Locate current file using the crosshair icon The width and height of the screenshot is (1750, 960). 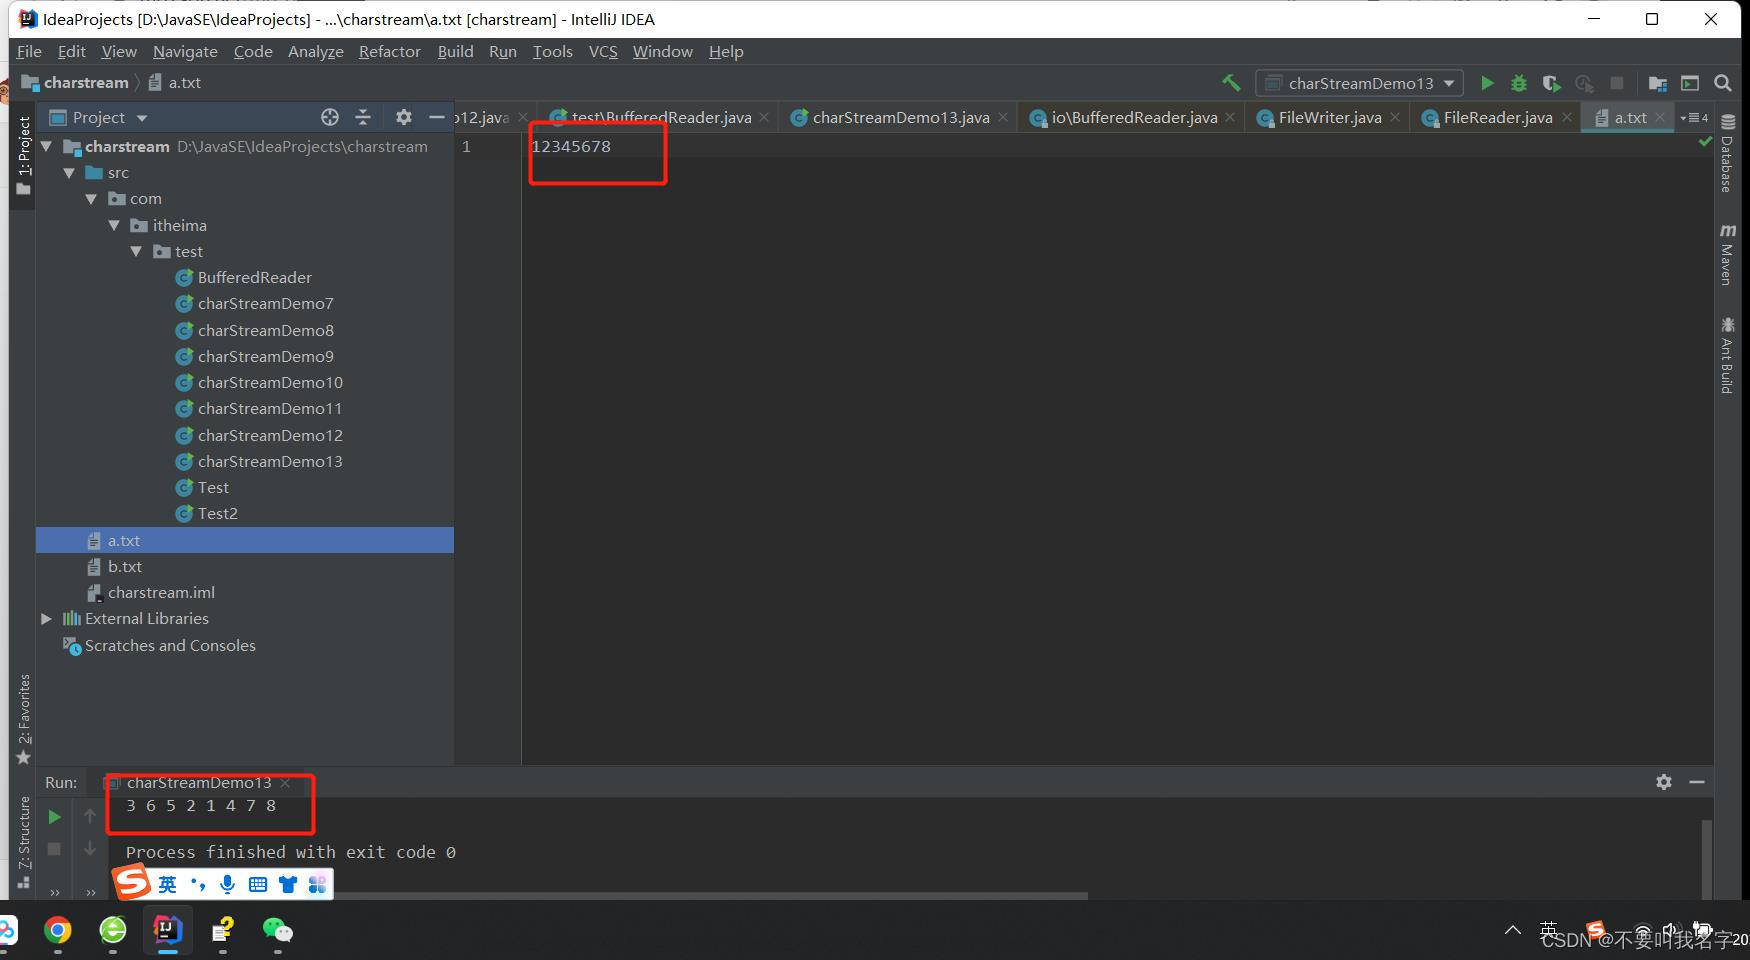[x=330, y=117]
